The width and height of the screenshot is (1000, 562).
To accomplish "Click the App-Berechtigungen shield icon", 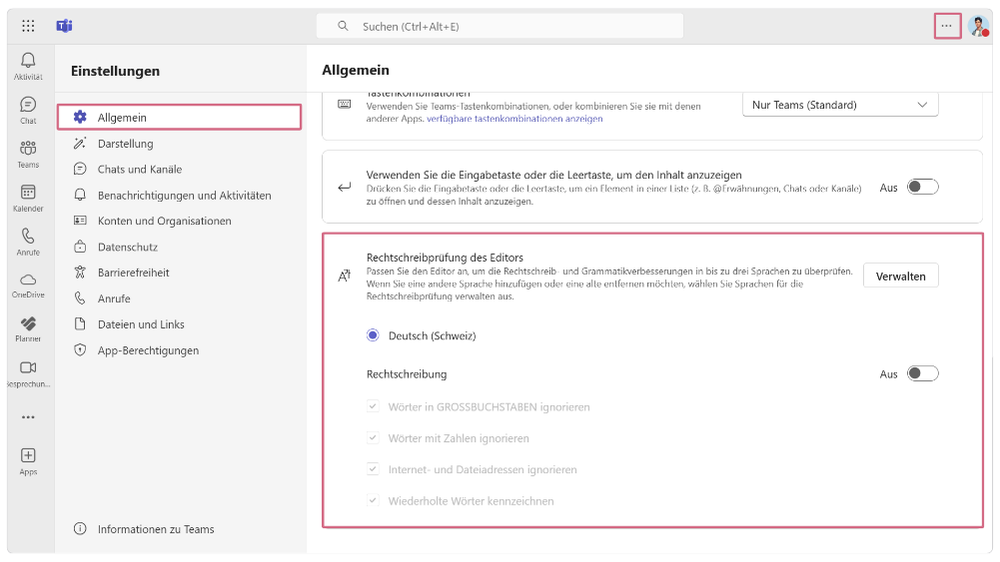I will click(80, 350).
